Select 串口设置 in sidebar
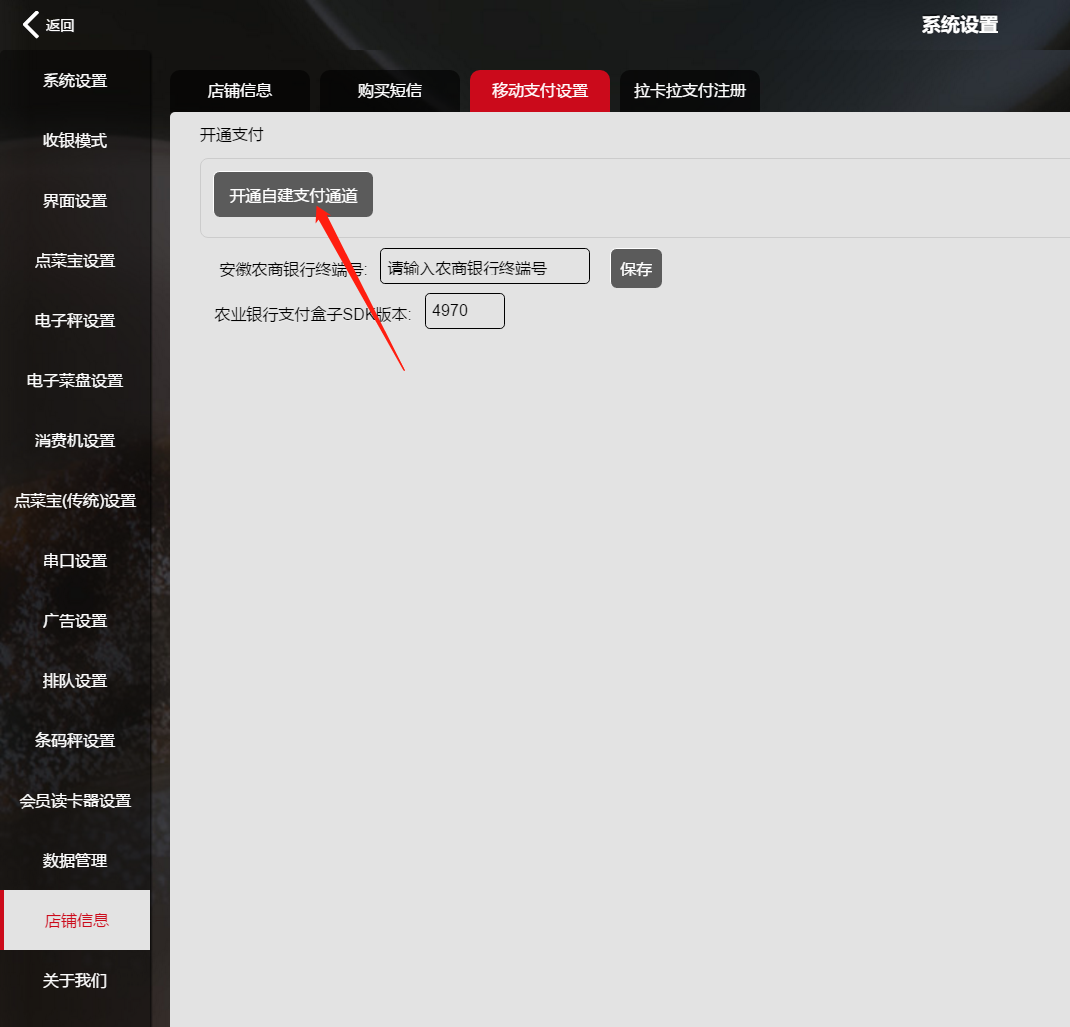 click(x=75, y=561)
